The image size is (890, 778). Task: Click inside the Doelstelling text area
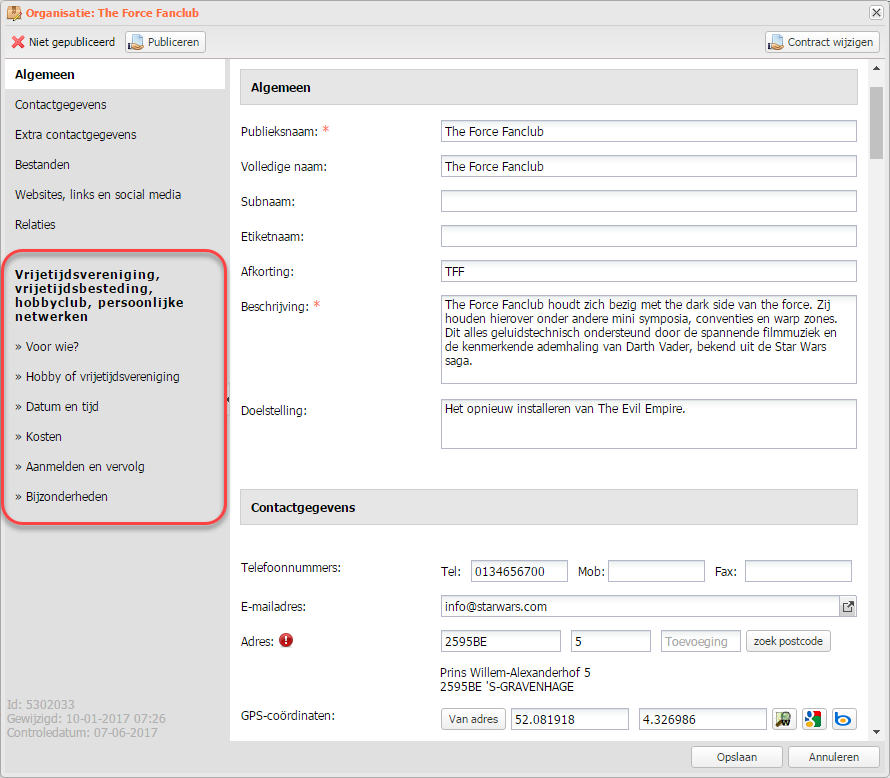648,424
